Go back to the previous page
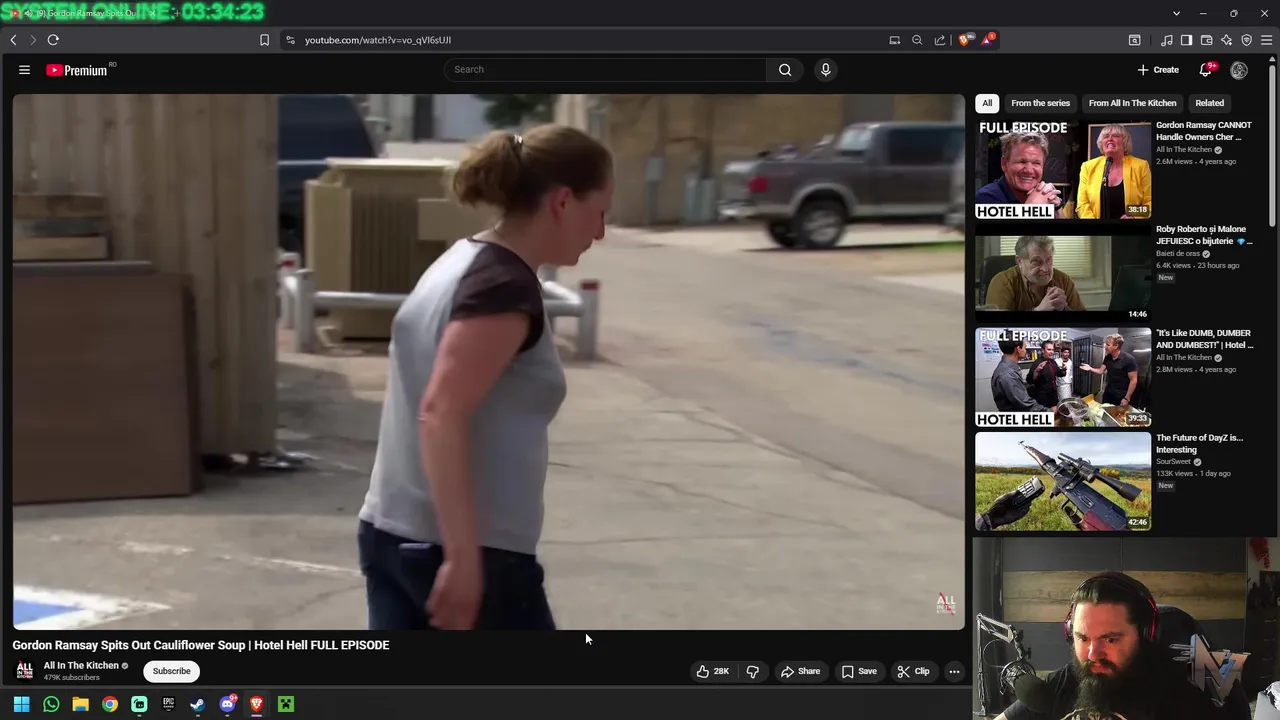The image size is (1280, 720). pyautogui.click(x=13, y=40)
